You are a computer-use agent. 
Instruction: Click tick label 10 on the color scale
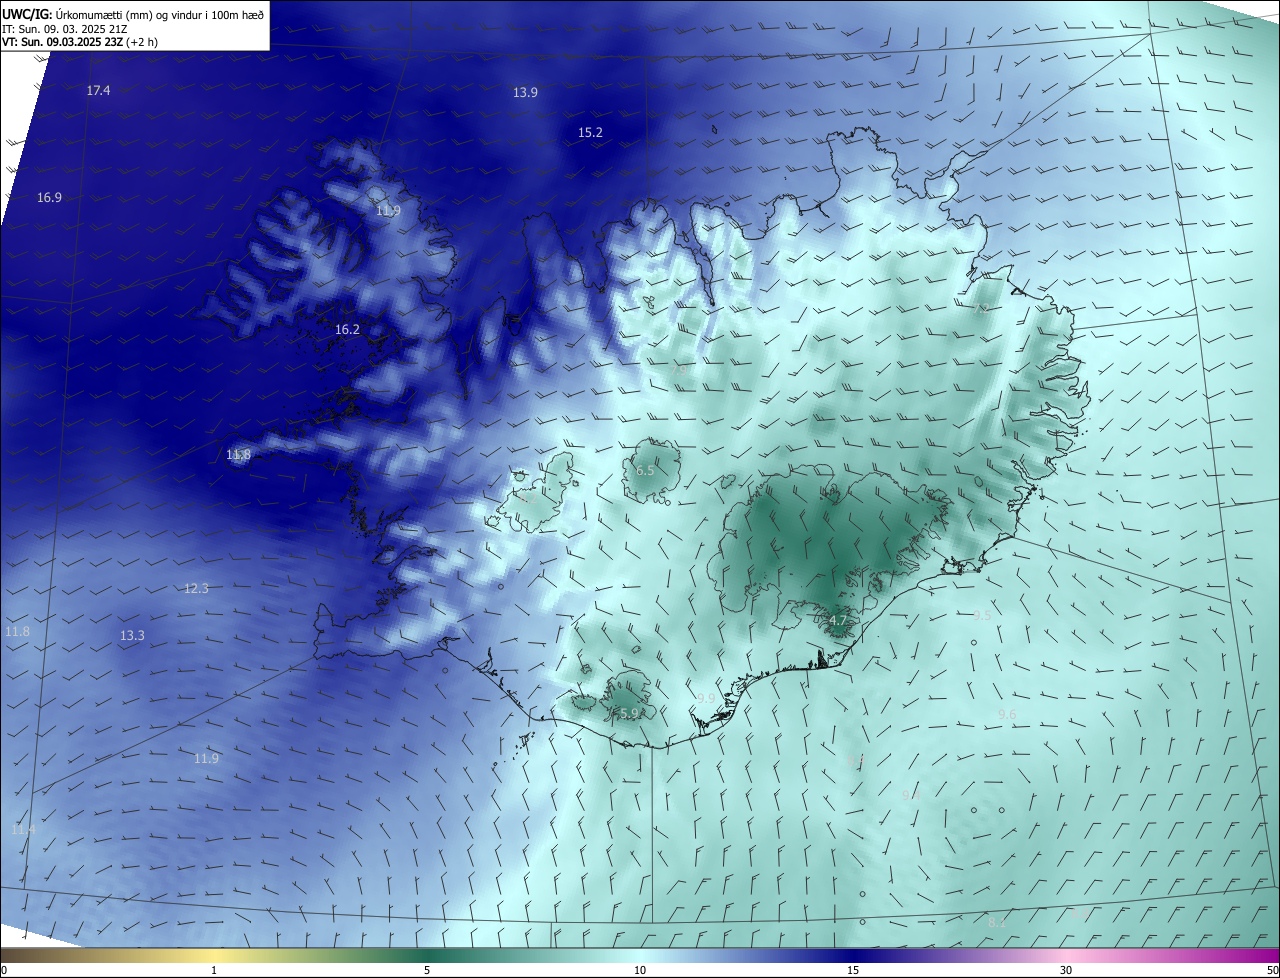(640, 971)
